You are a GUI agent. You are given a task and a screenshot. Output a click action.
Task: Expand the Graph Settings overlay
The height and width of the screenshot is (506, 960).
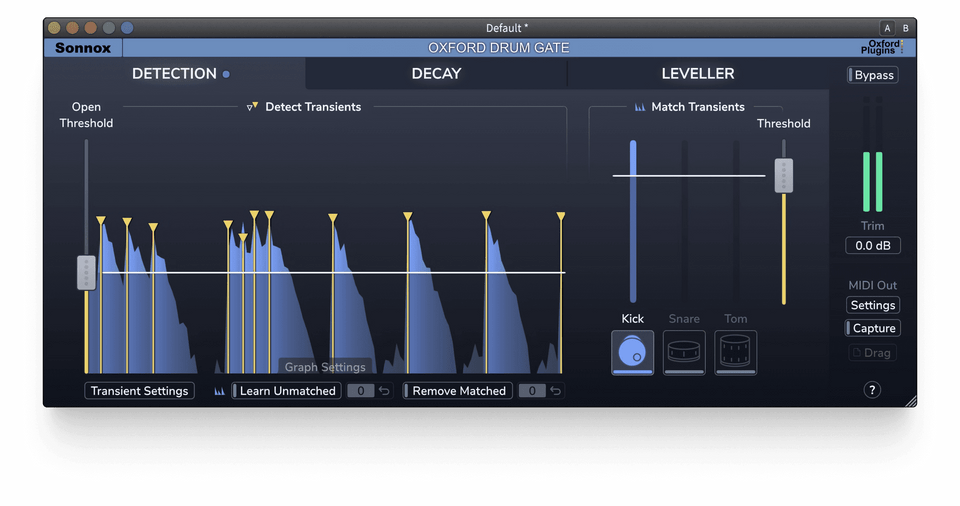click(x=325, y=367)
